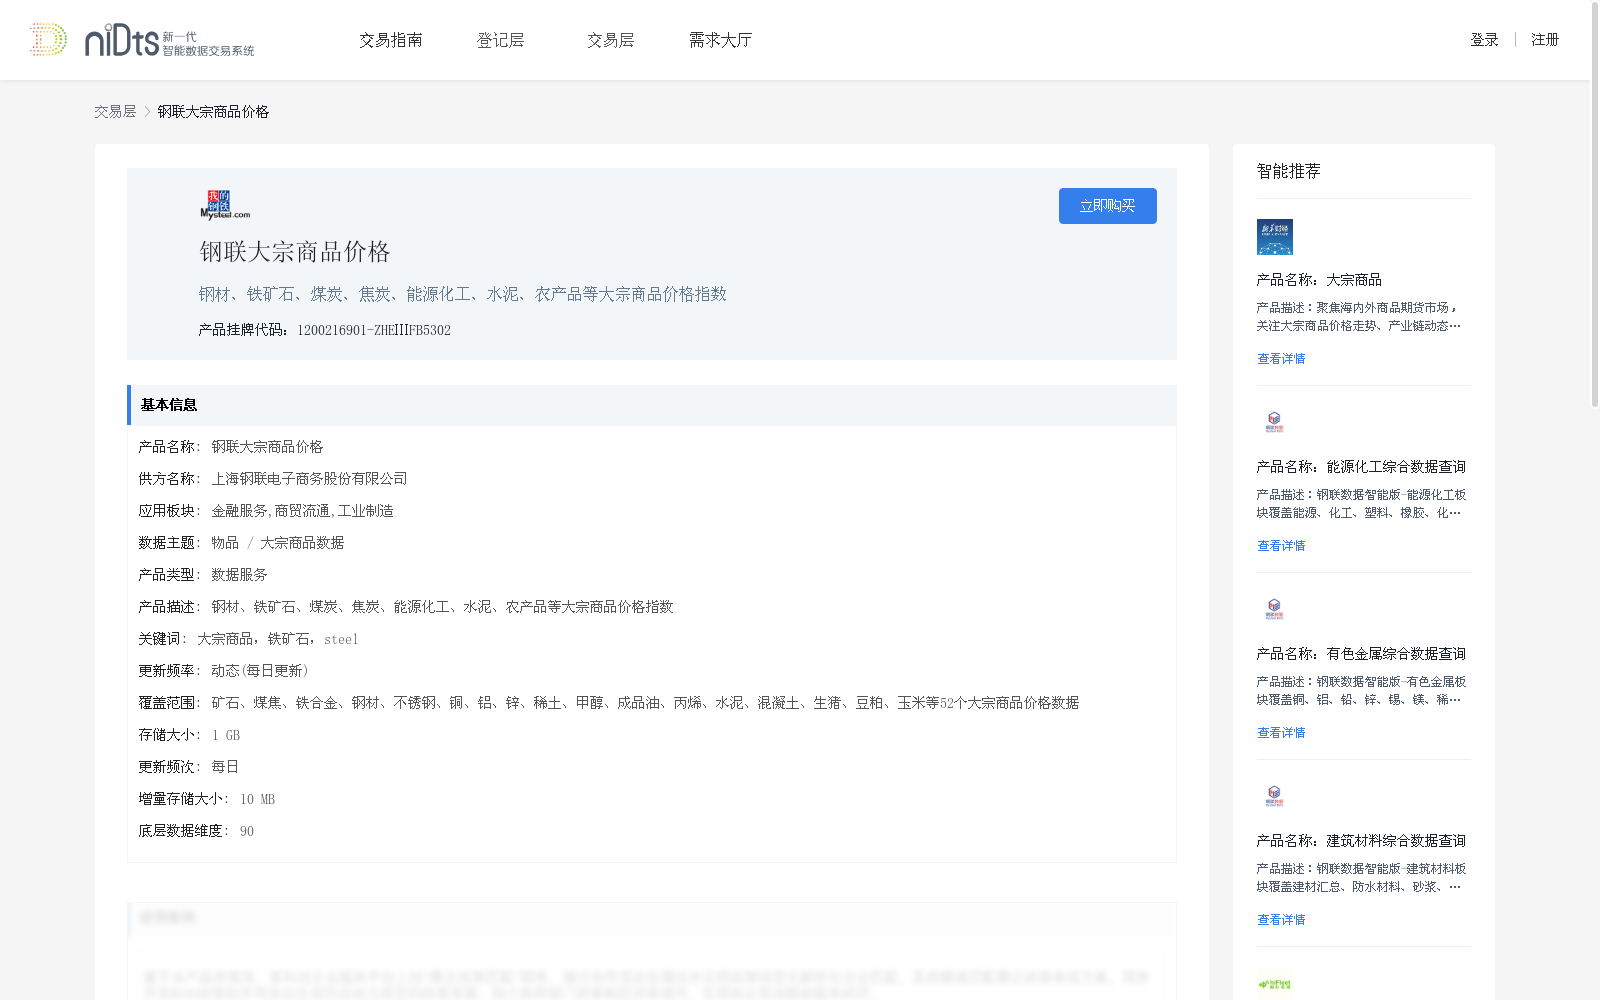This screenshot has height=1000, width=1600.
Task: Open the 大宗商品 recommendation thumbnail
Action: click(1275, 237)
